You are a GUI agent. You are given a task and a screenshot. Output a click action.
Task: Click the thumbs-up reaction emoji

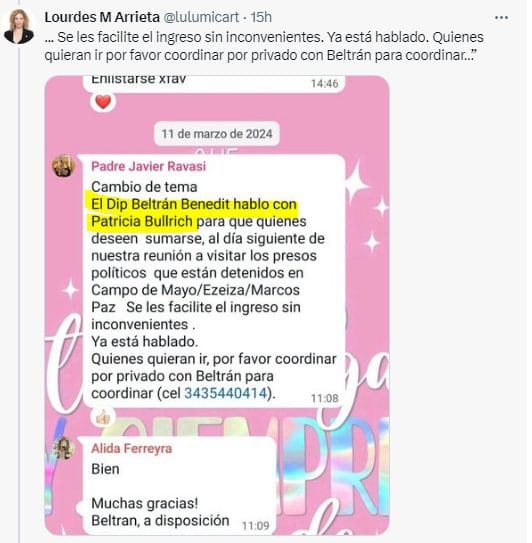coord(103,418)
